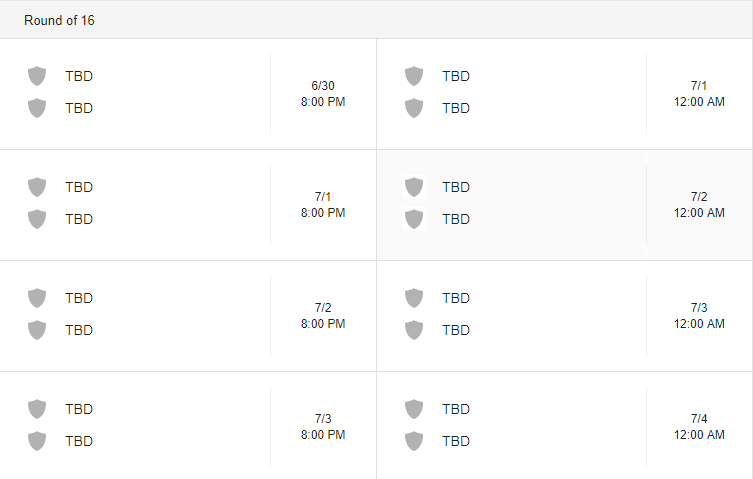Select the 7/4 12:00 AM match time
The height and width of the screenshot is (479, 753).
pyautogui.click(x=699, y=427)
